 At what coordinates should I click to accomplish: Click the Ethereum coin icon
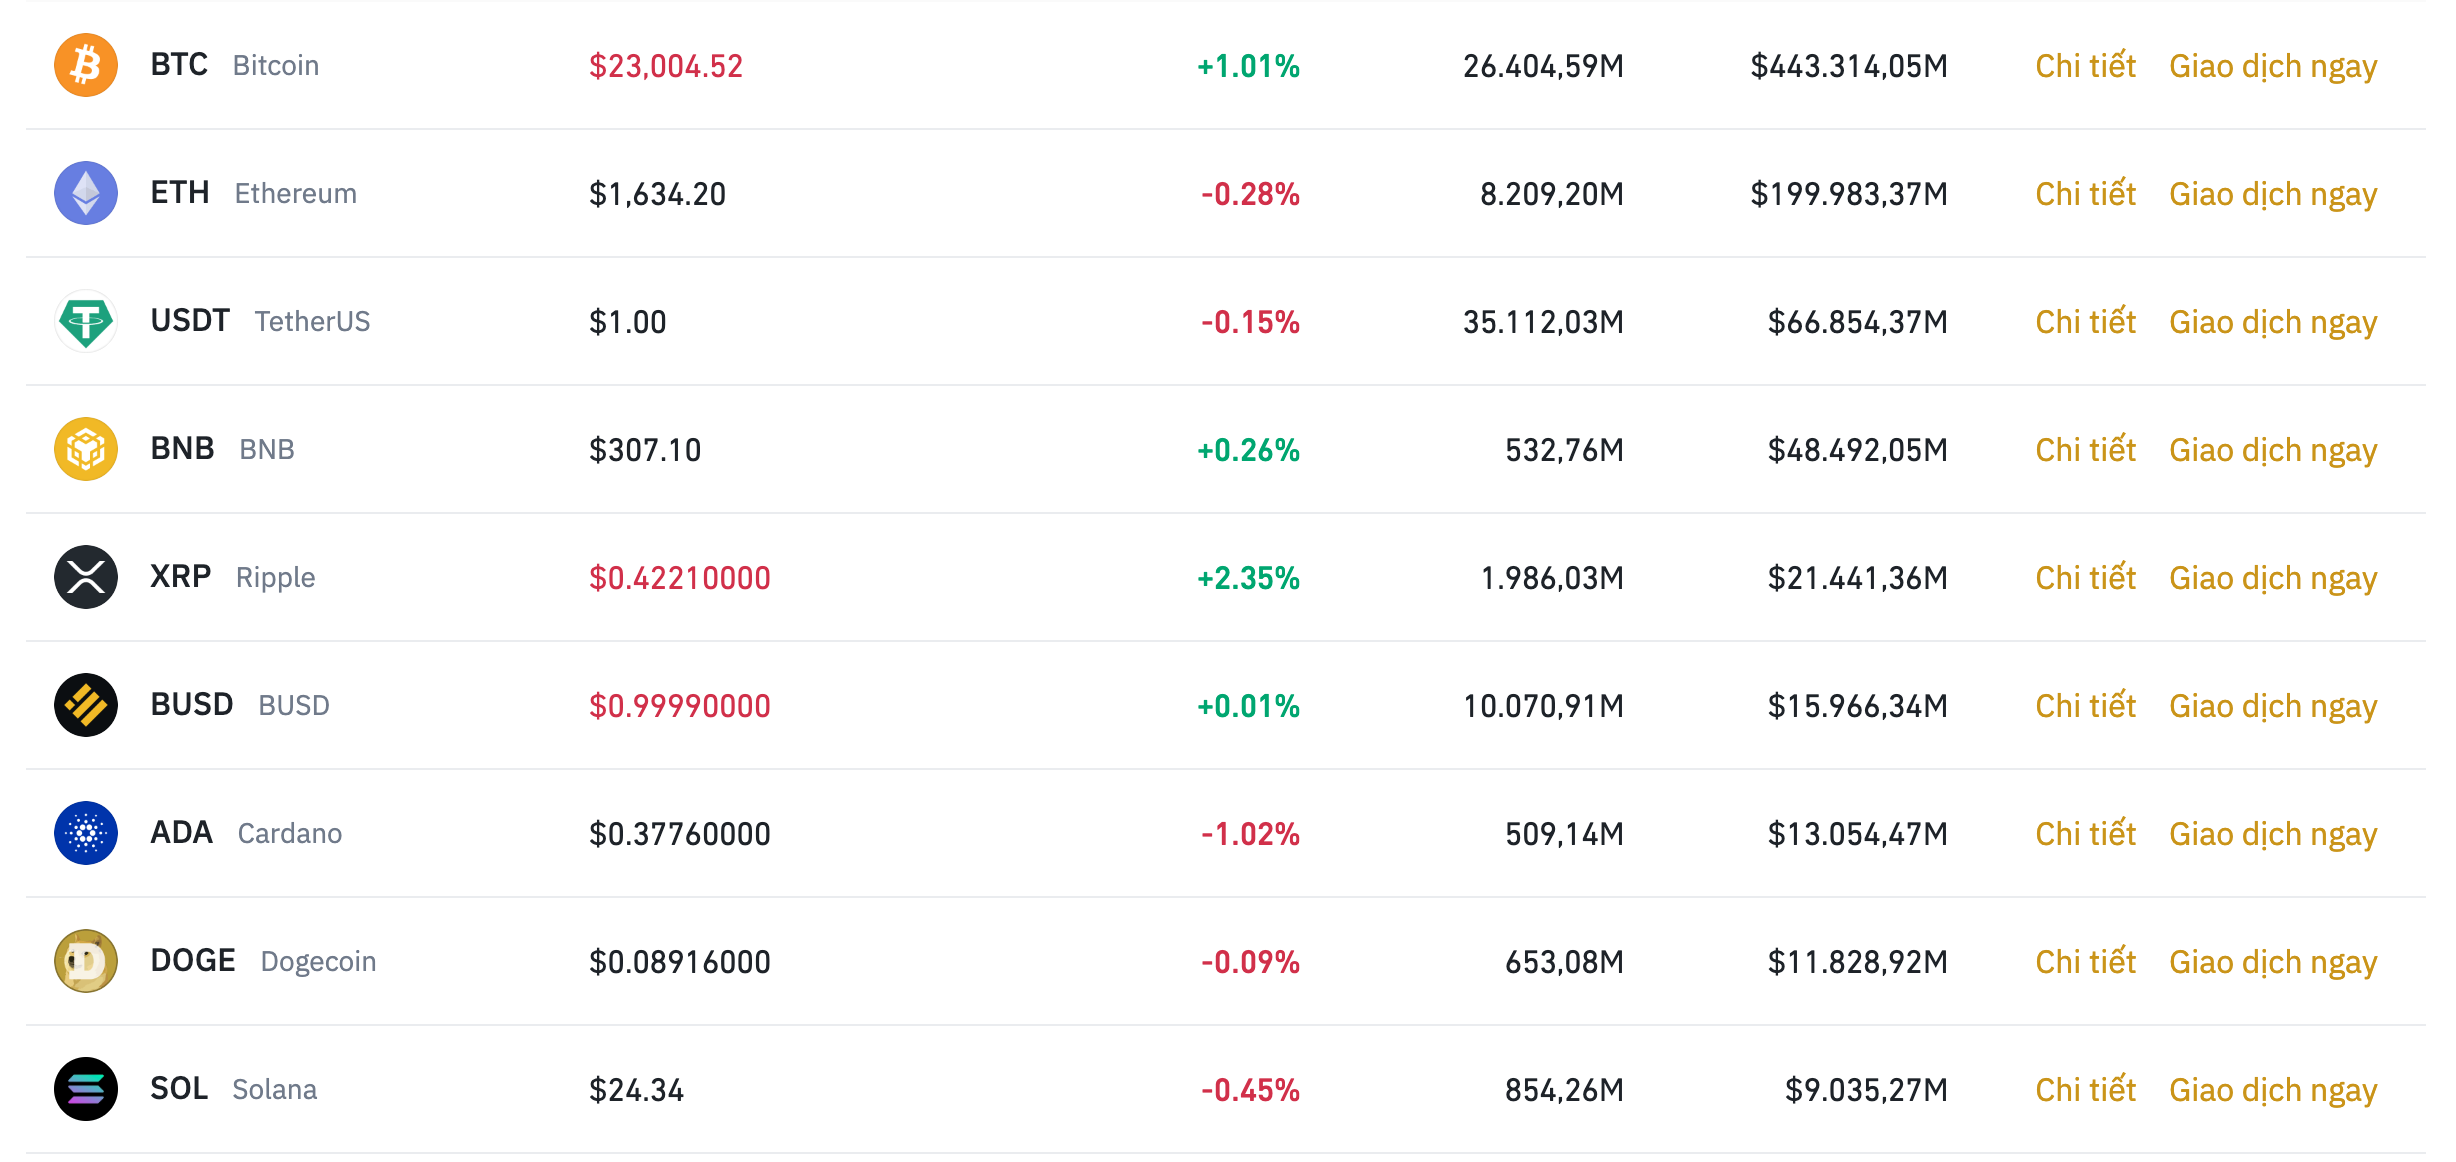[86, 193]
